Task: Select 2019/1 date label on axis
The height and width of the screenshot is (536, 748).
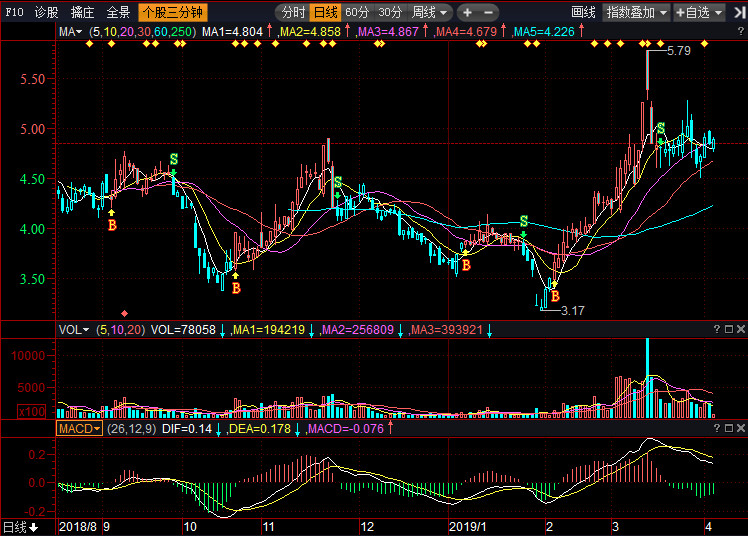Action: (x=468, y=527)
